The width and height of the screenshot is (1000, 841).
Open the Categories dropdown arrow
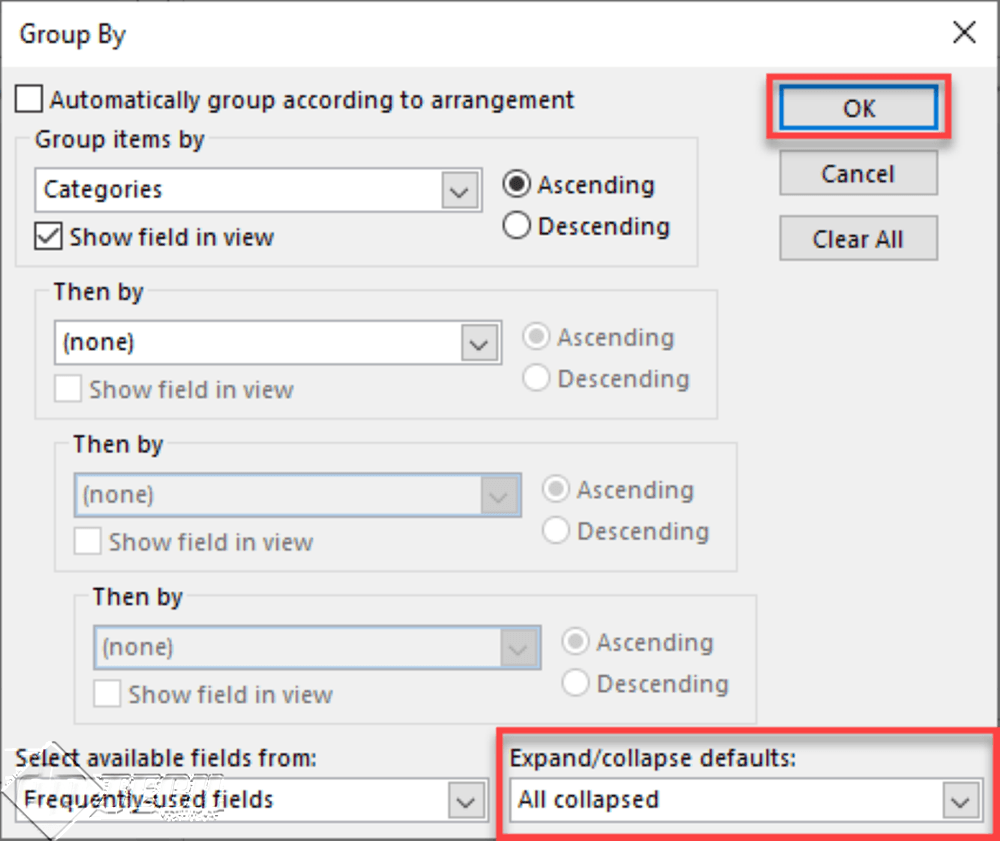(460, 190)
